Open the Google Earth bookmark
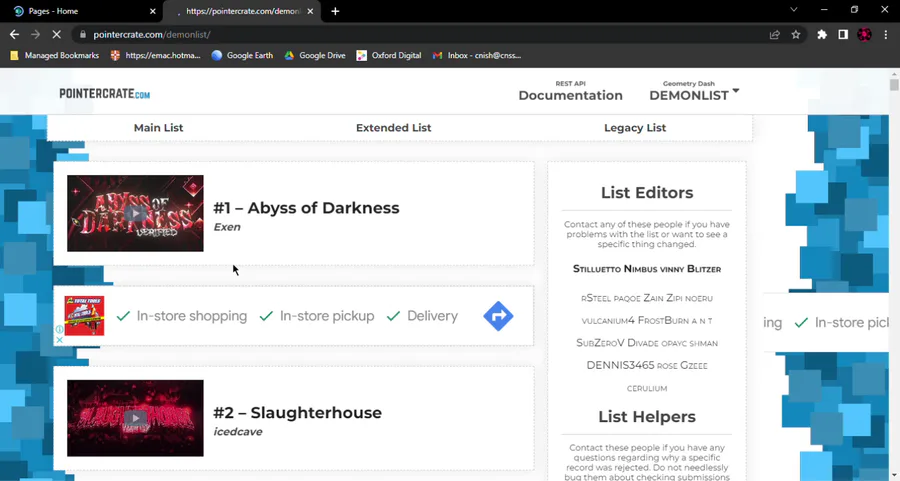Viewport: 900px width, 481px height. click(x=242, y=56)
